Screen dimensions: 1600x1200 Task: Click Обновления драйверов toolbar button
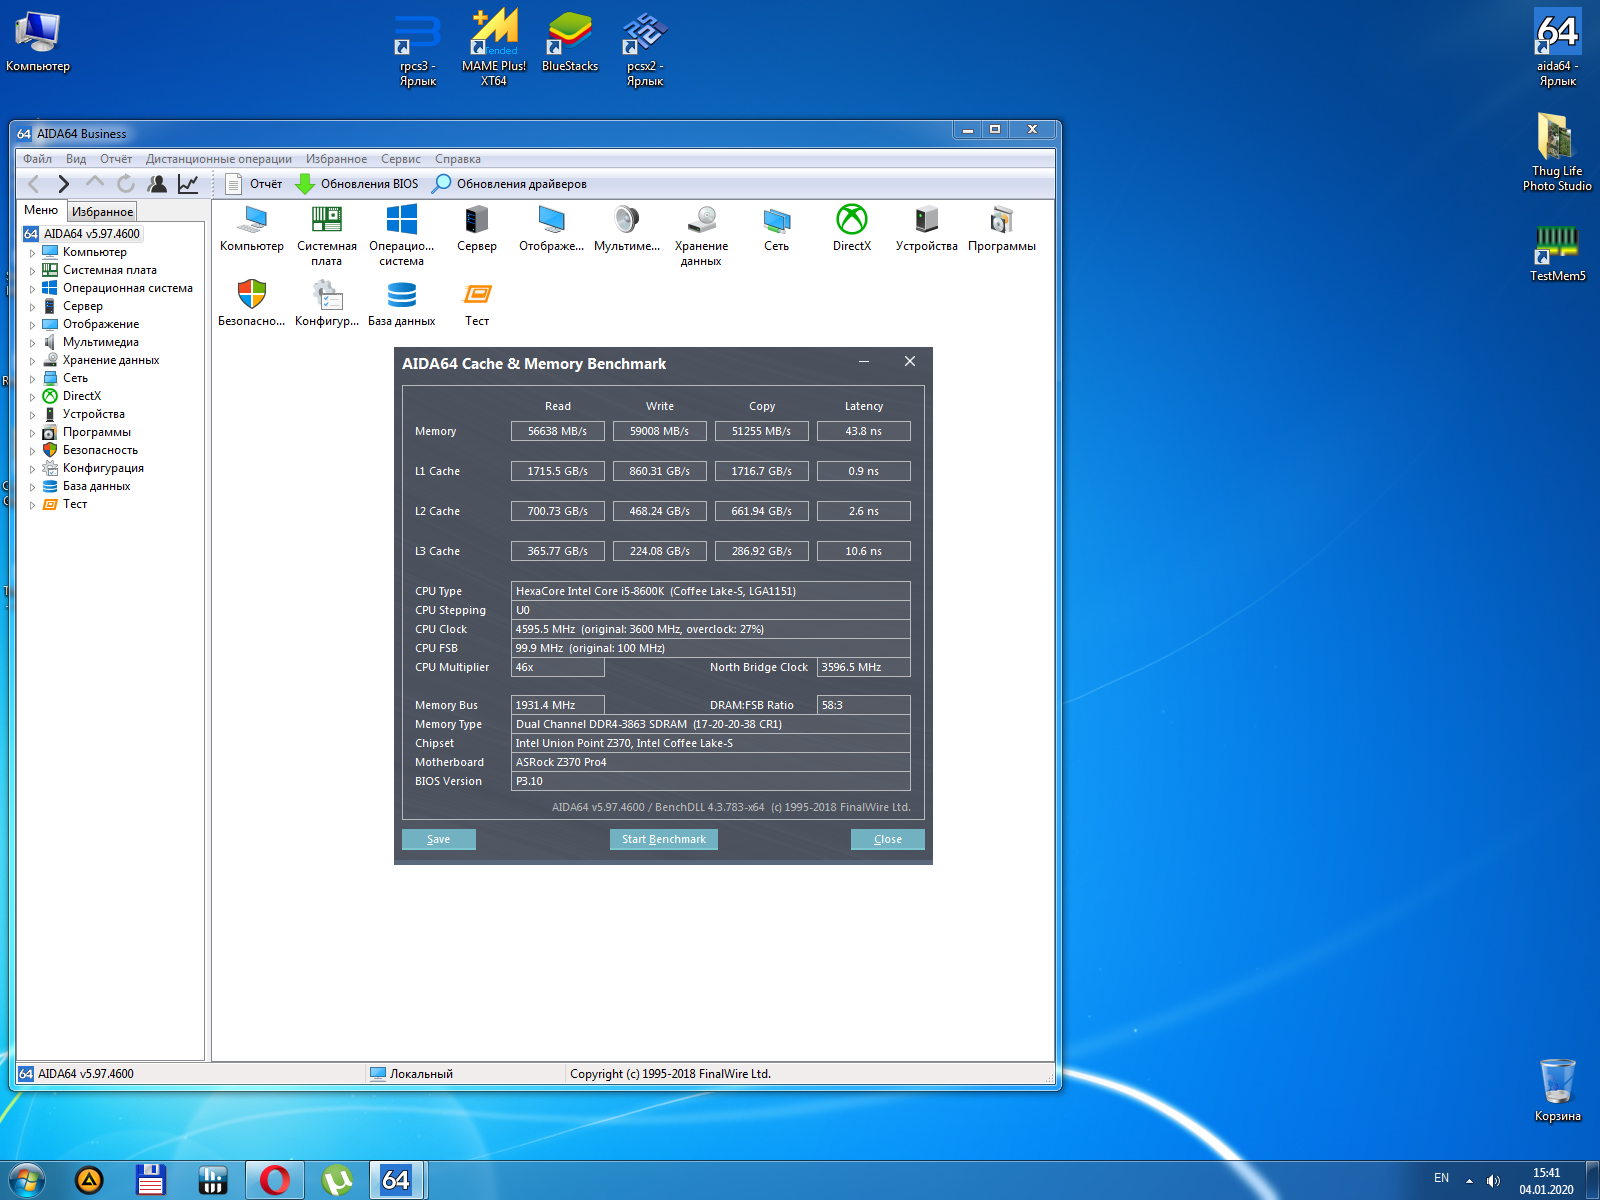[x=509, y=184]
